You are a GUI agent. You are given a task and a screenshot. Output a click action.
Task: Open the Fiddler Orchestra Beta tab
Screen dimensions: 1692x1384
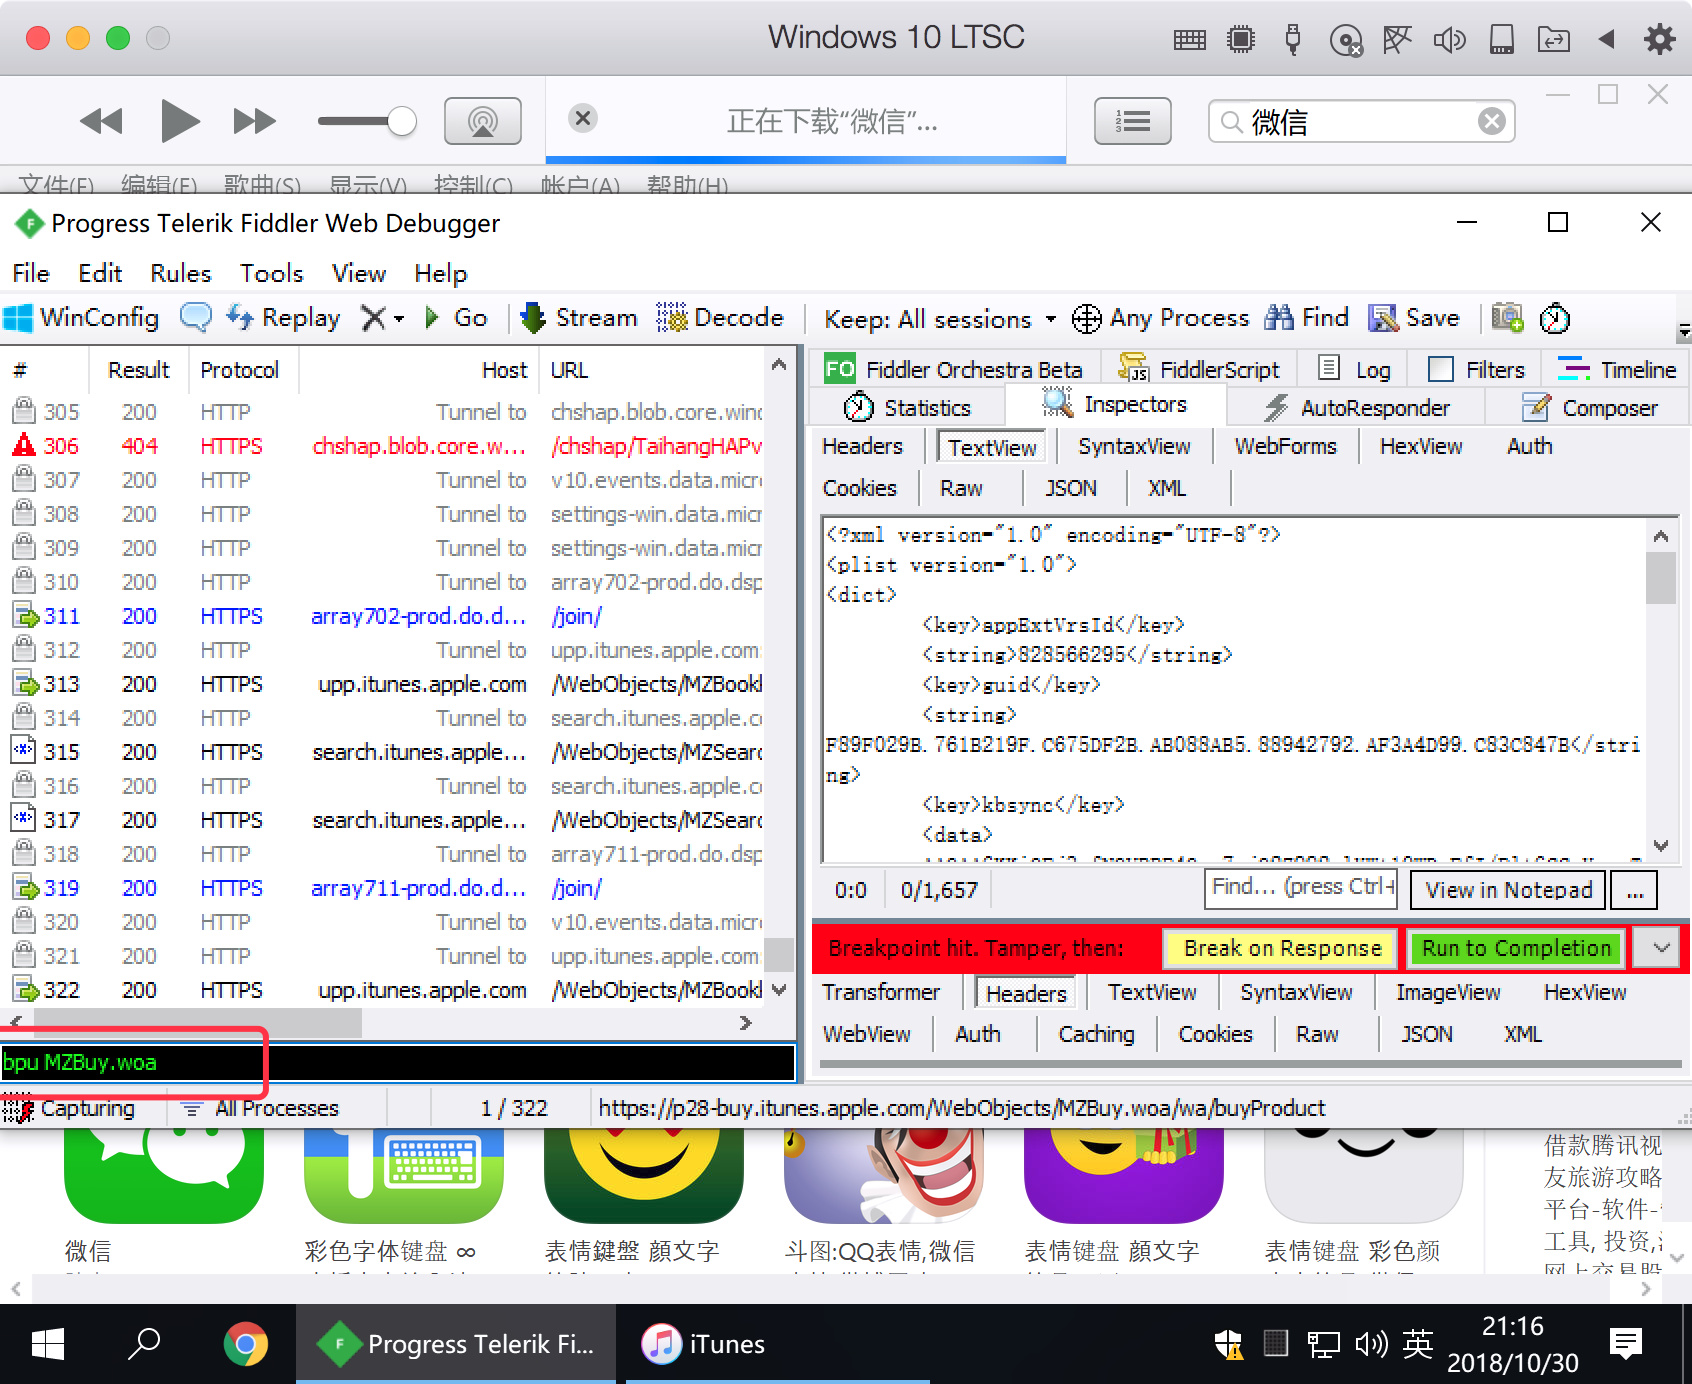tap(953, 370)
